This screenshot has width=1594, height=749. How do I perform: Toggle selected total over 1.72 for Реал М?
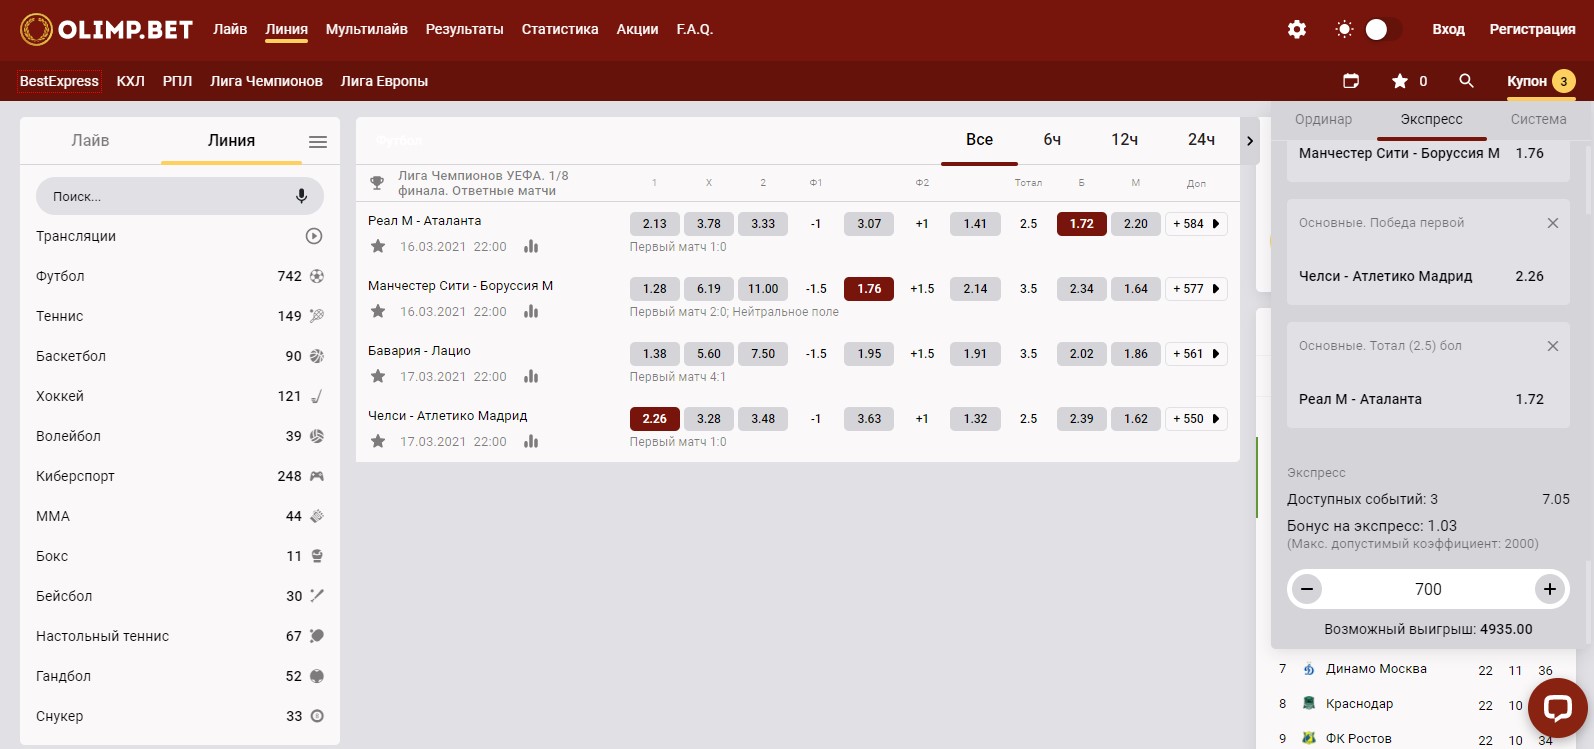pos(1081,224)
